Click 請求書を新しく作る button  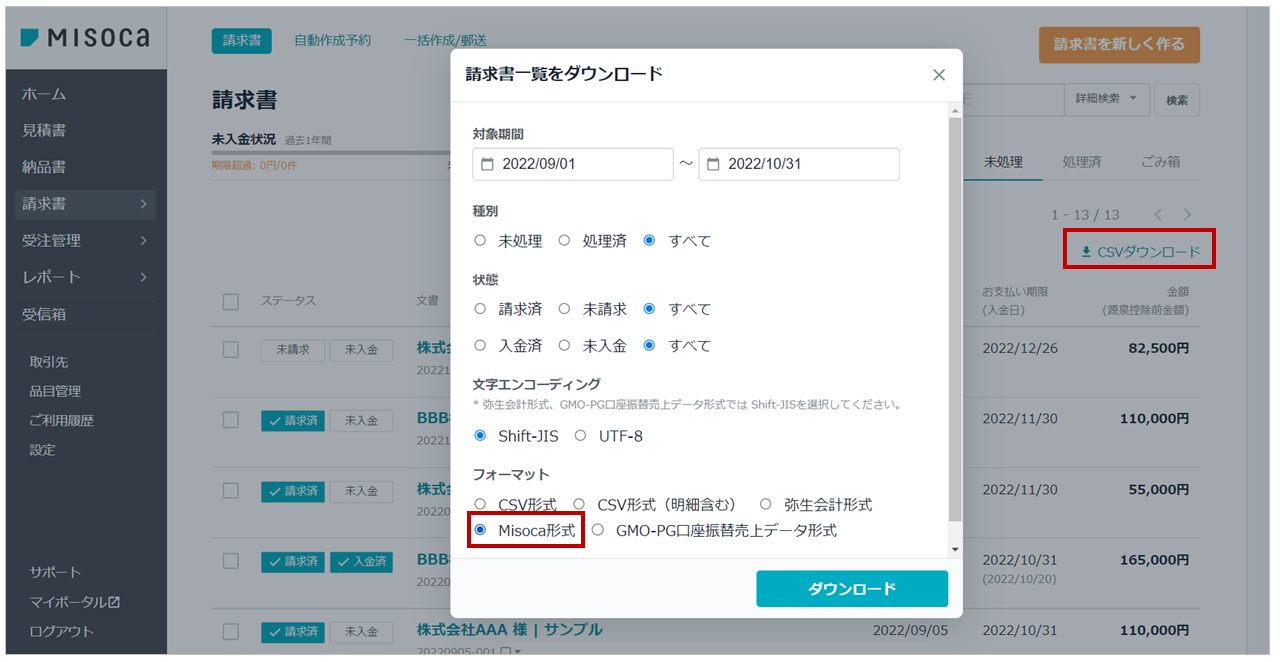click(1119, 44)
